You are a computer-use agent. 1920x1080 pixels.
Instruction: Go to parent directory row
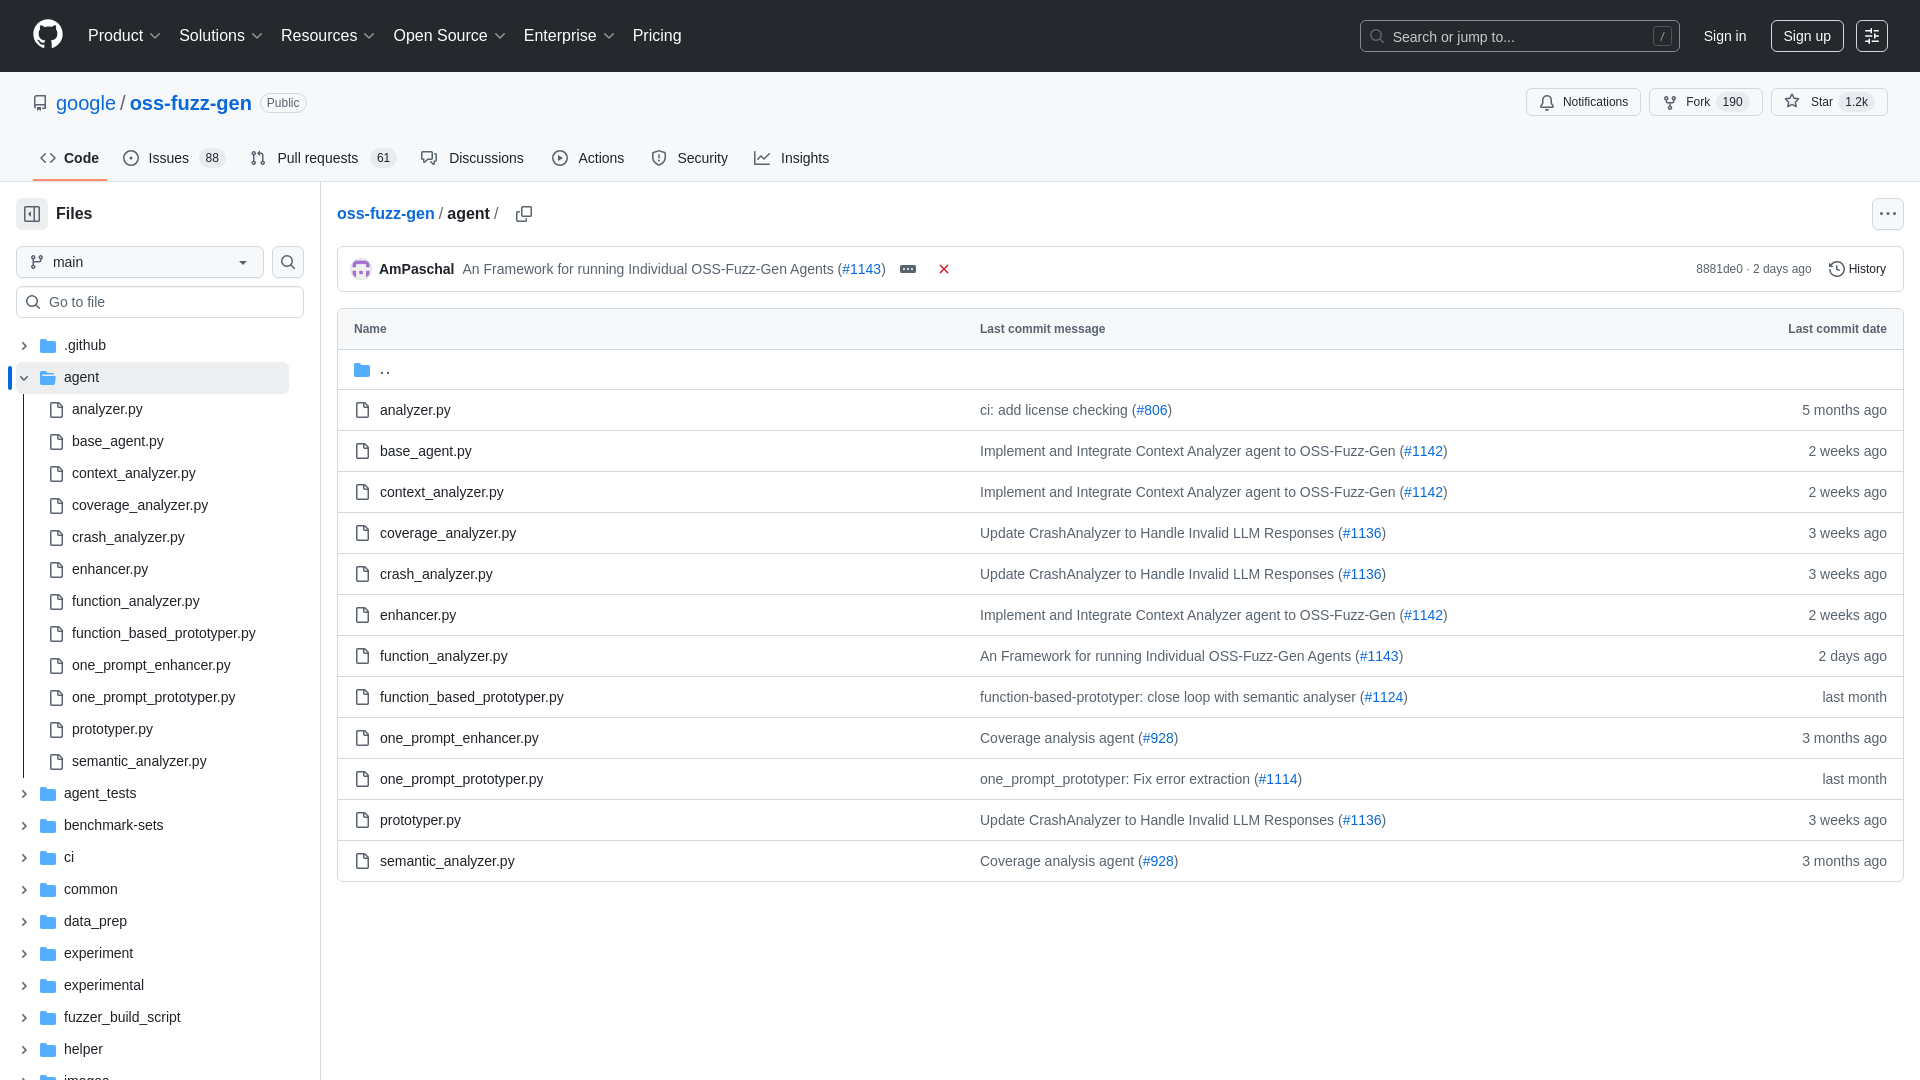coord(1120,370)
